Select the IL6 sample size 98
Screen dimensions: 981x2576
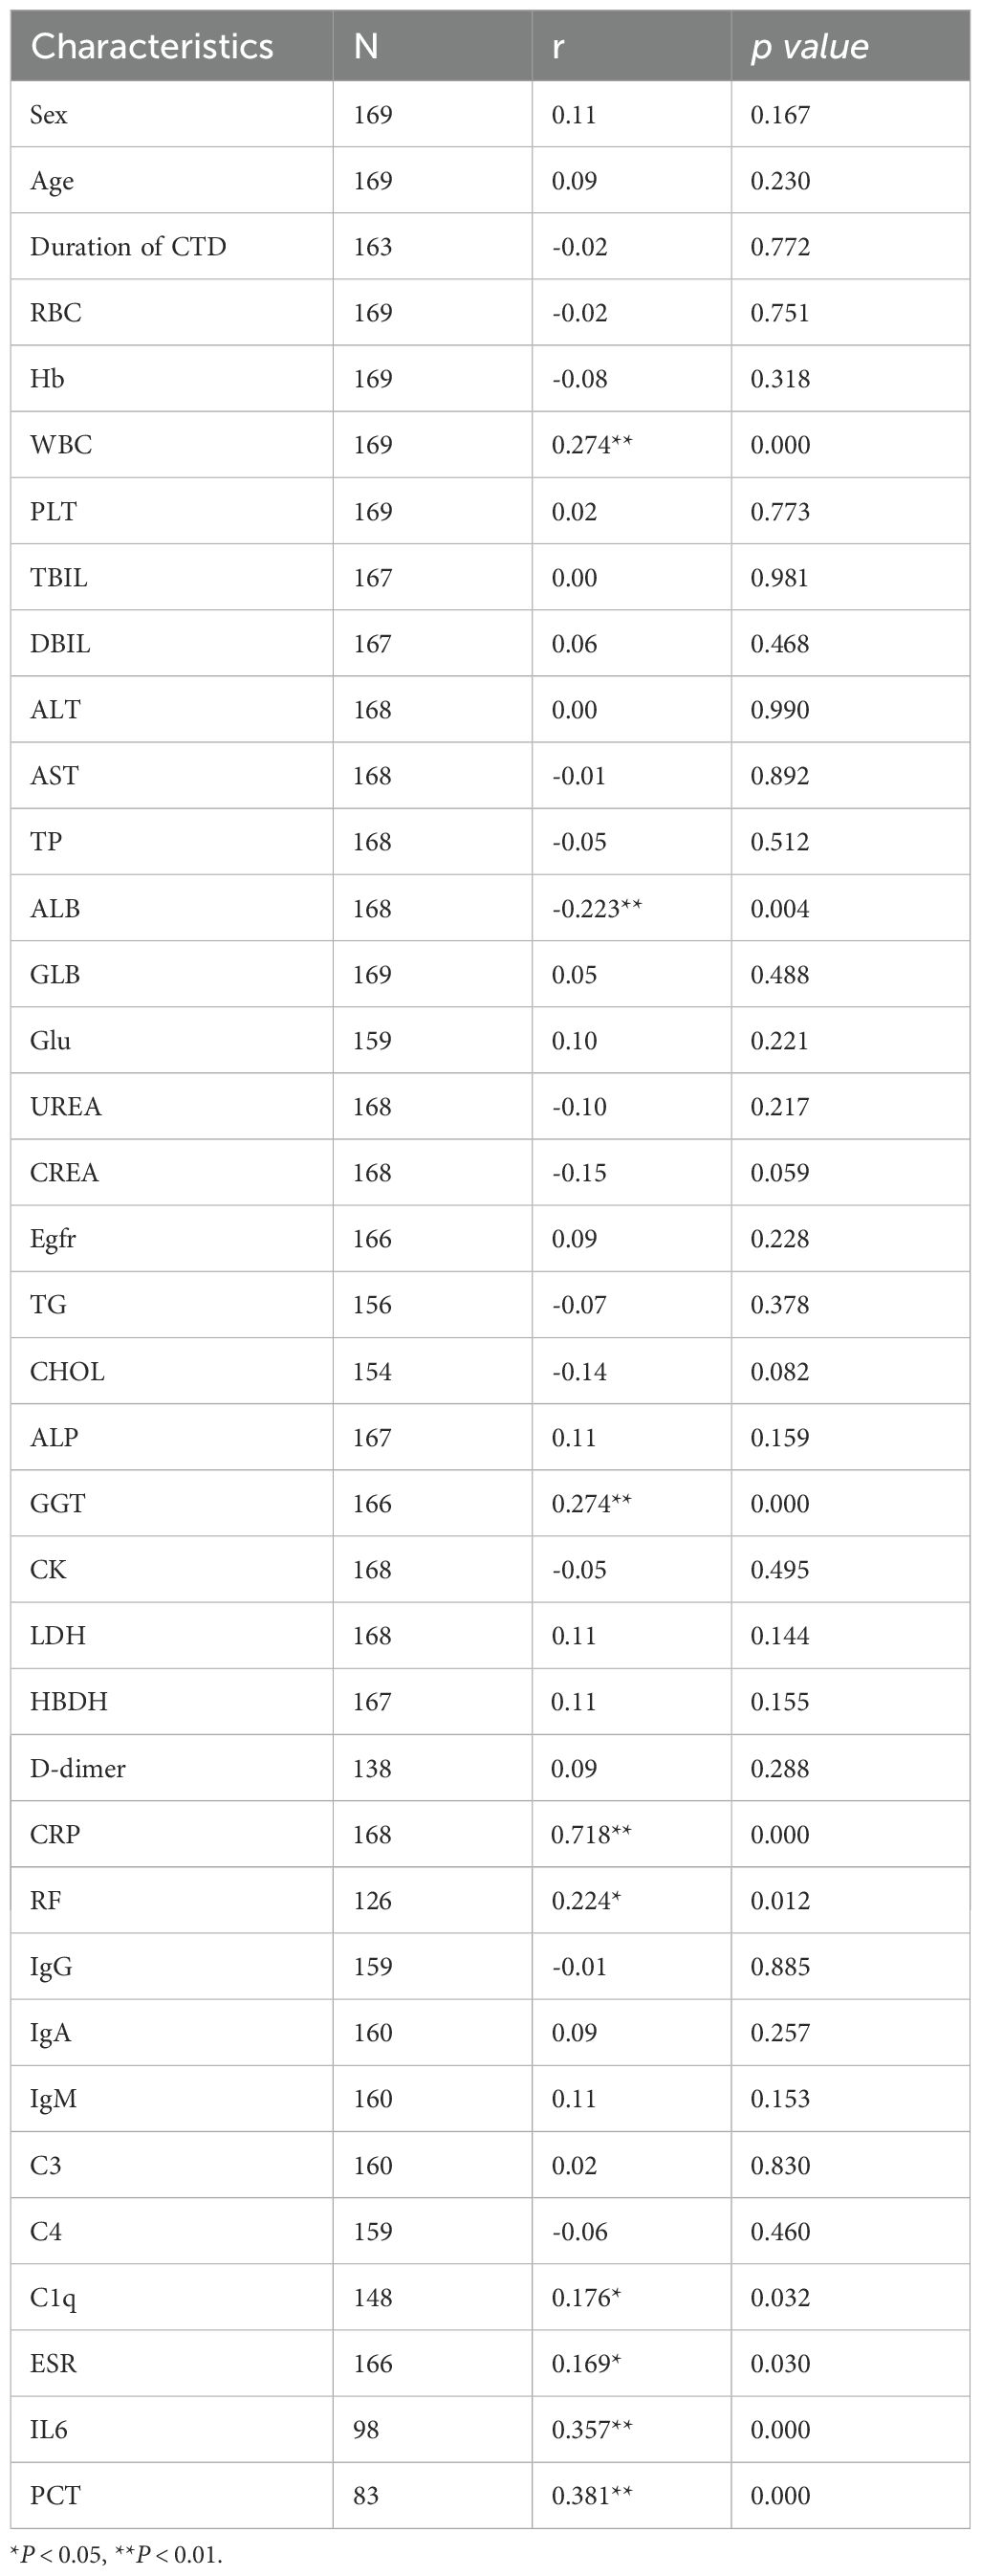[x=366, y=2429]
